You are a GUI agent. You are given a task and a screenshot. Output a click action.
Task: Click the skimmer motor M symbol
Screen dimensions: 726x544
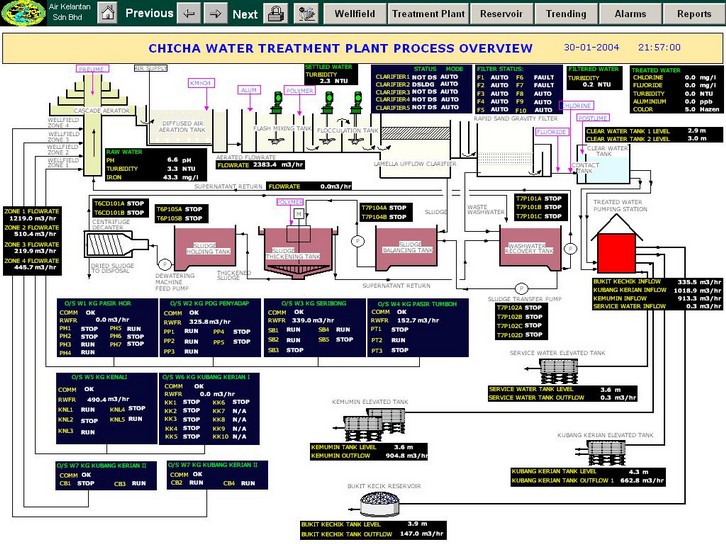pyautogui.click(x=299, y=213)
